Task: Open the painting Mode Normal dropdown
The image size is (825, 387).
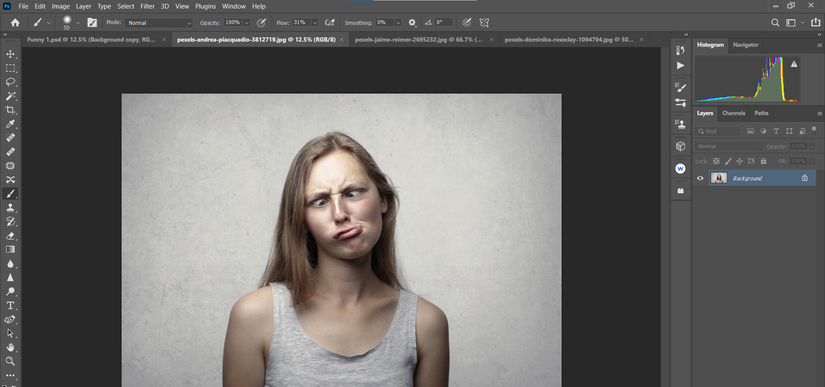Action: point(159,23)
